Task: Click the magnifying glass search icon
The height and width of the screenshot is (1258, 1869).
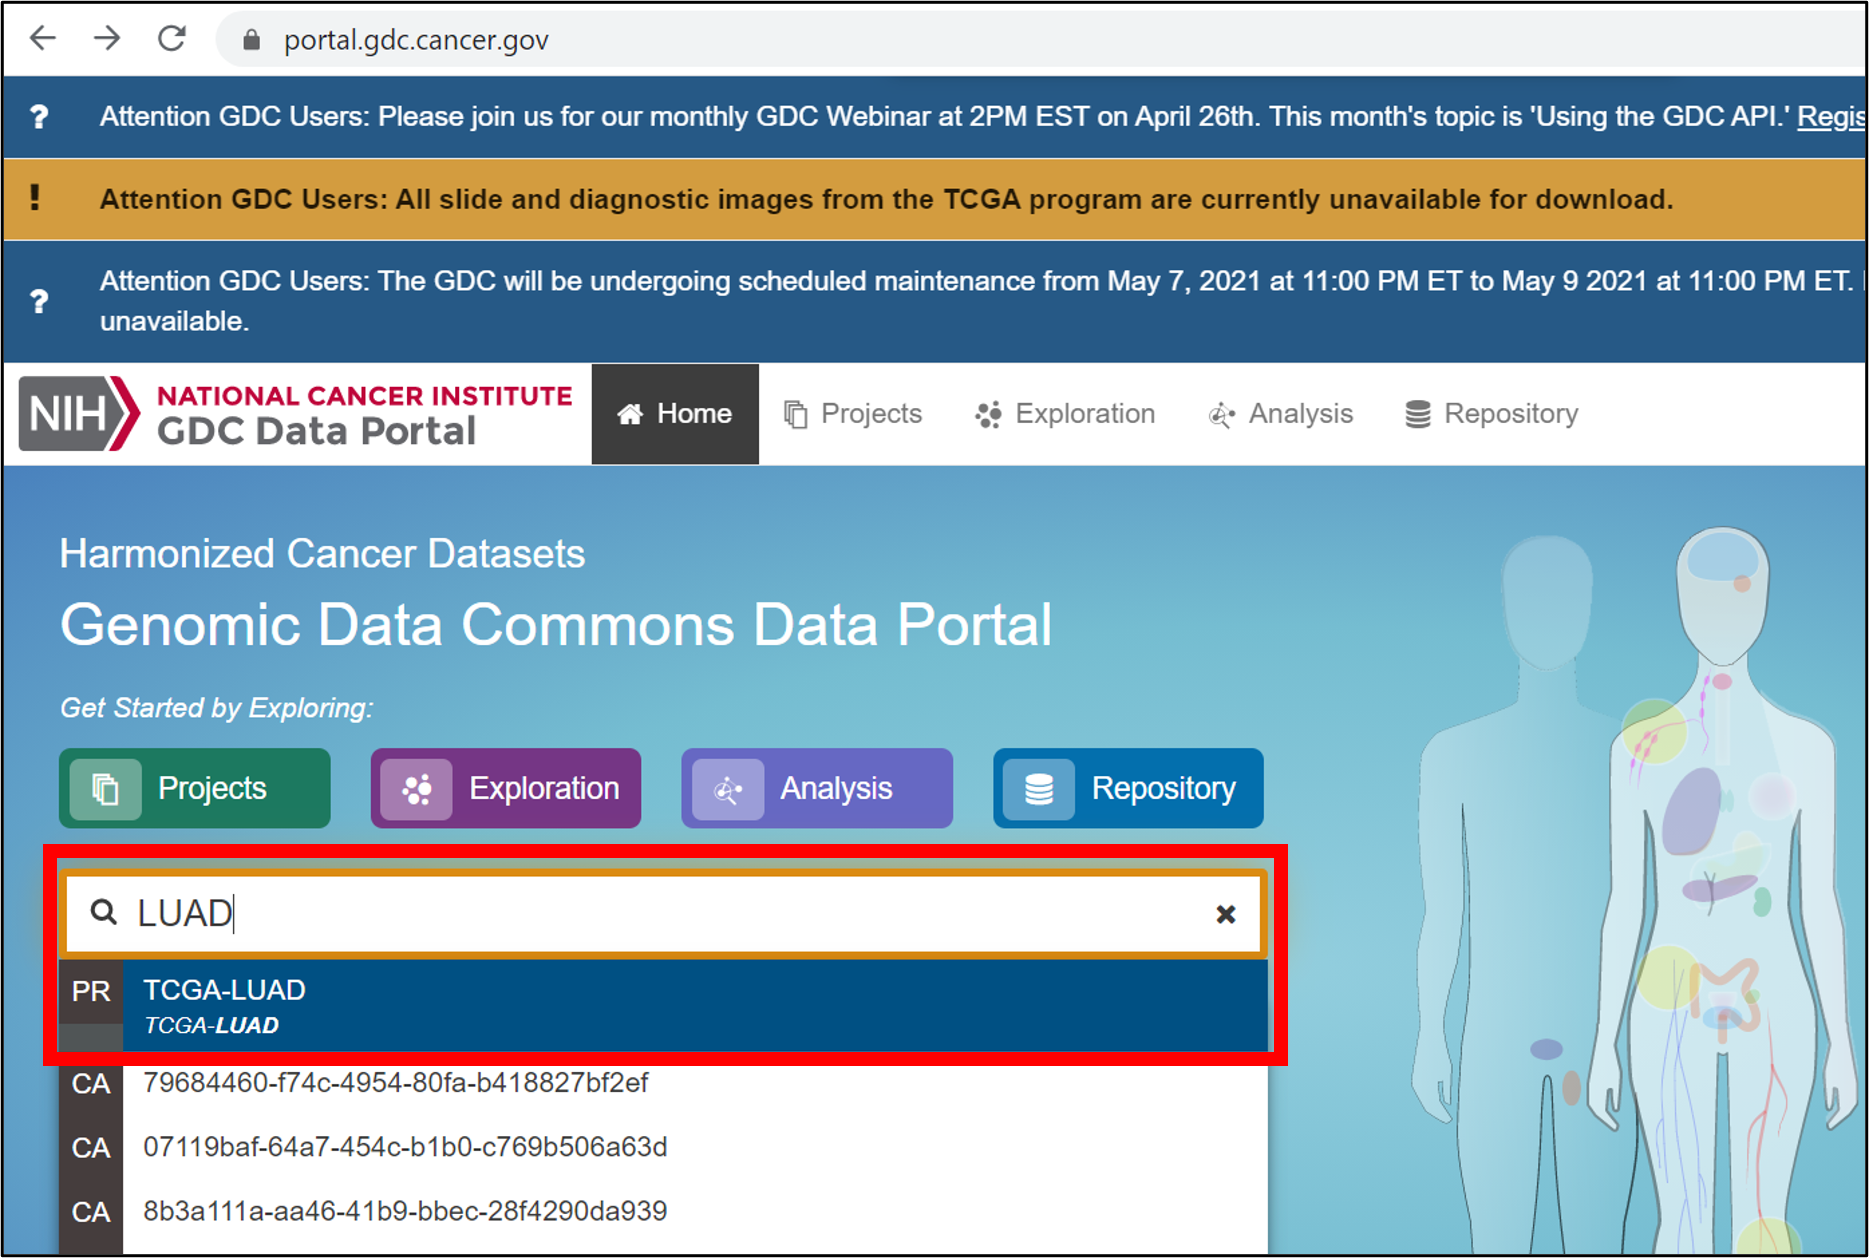Action: (104, 912)
